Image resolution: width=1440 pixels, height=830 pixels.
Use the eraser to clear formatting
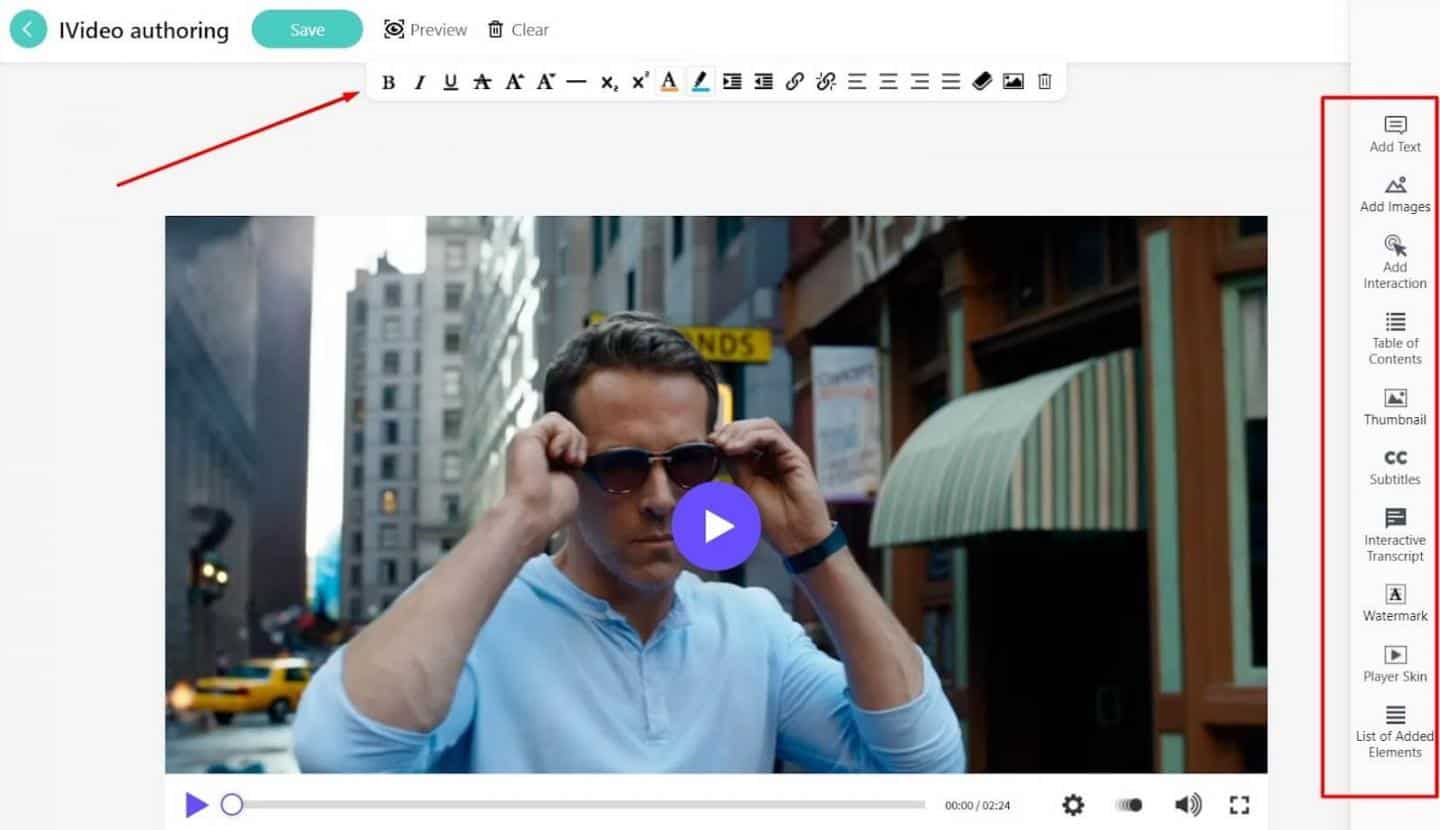(x=982, y=82)
